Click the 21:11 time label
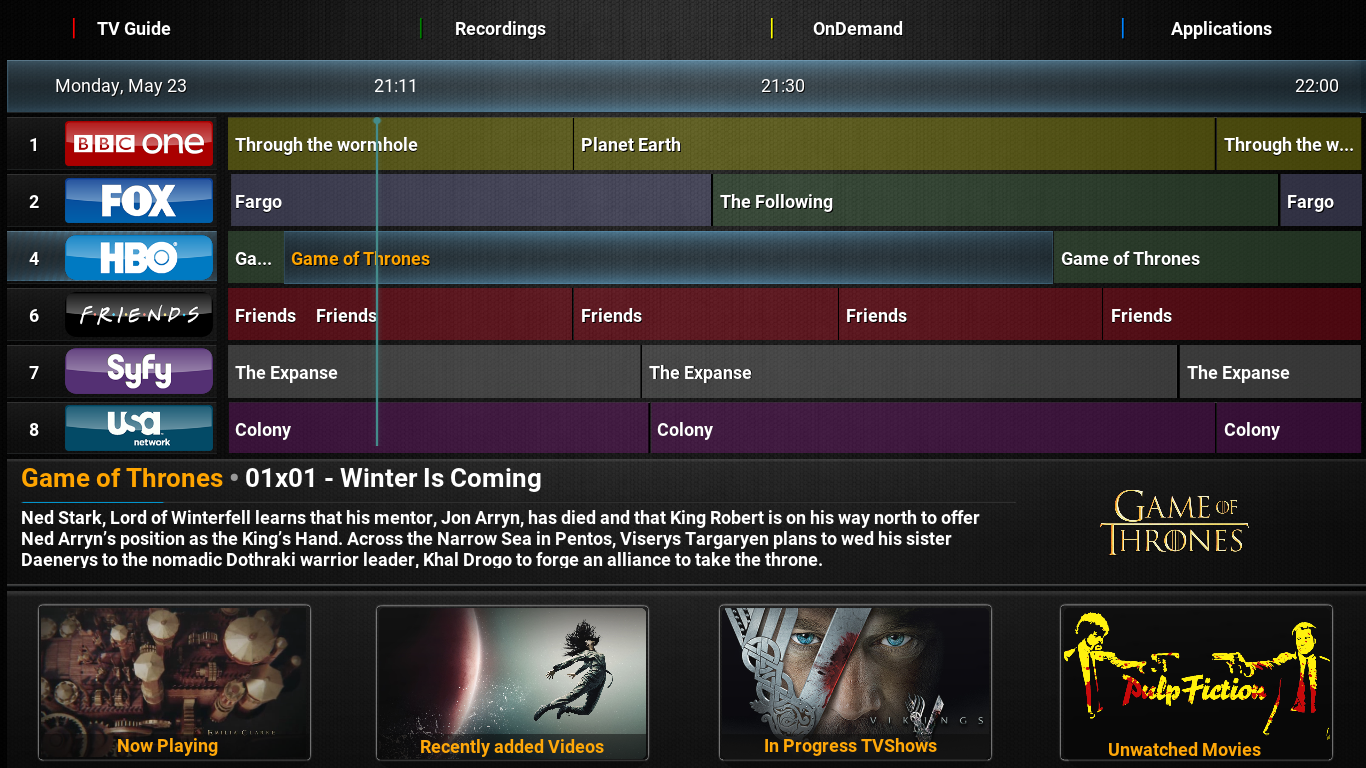1366x768 pixels. [395, 86]
